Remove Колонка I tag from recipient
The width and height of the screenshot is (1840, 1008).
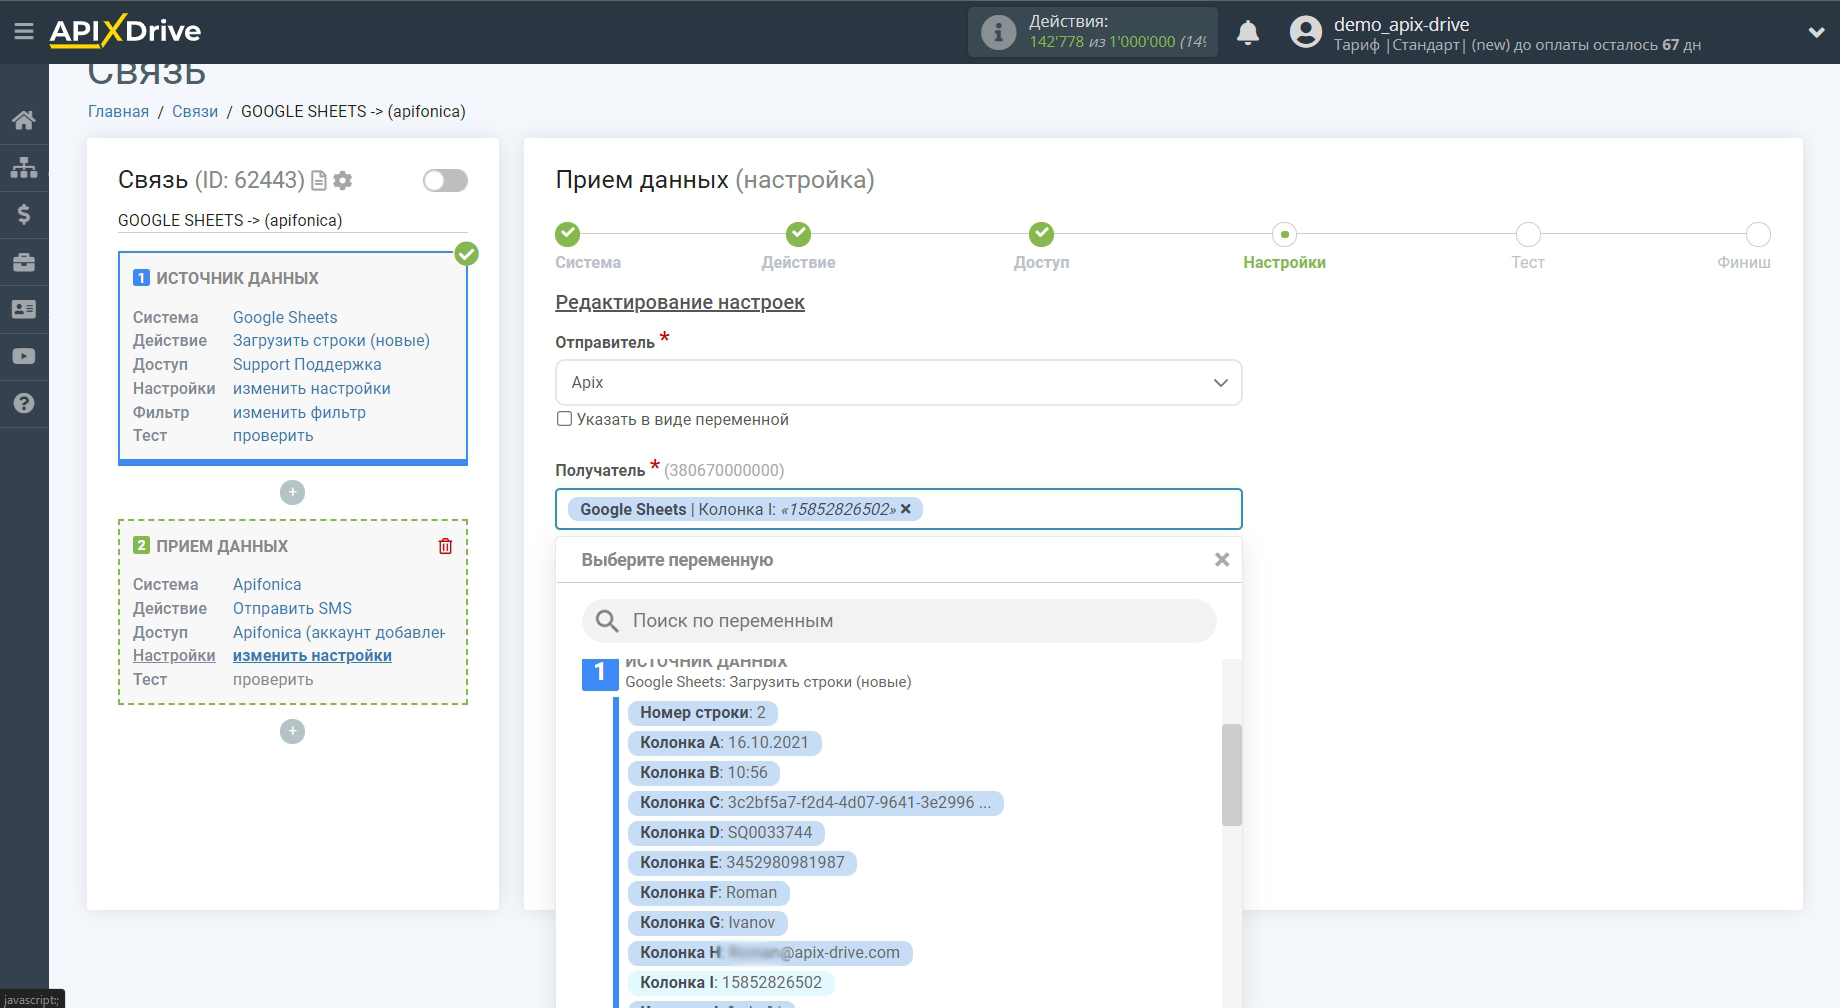tap(906, 509)
